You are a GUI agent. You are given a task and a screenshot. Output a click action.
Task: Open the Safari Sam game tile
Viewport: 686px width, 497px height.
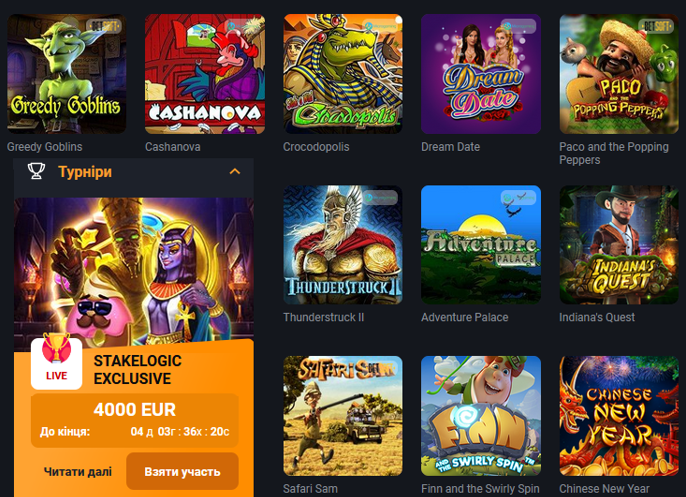tap(343, 416)
